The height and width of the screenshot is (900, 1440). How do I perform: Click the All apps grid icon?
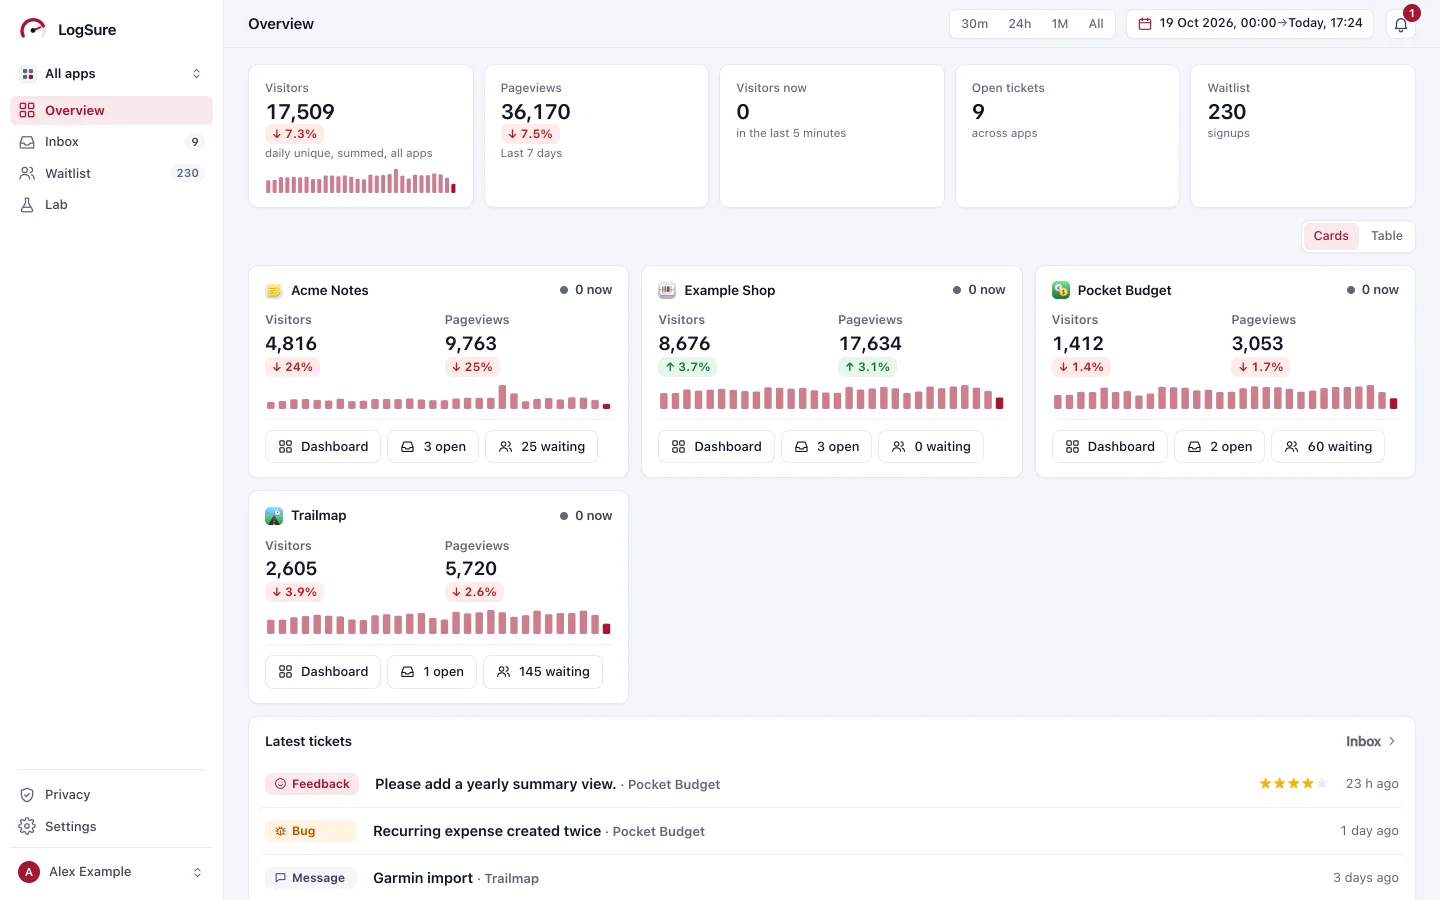tap(28, 74)
